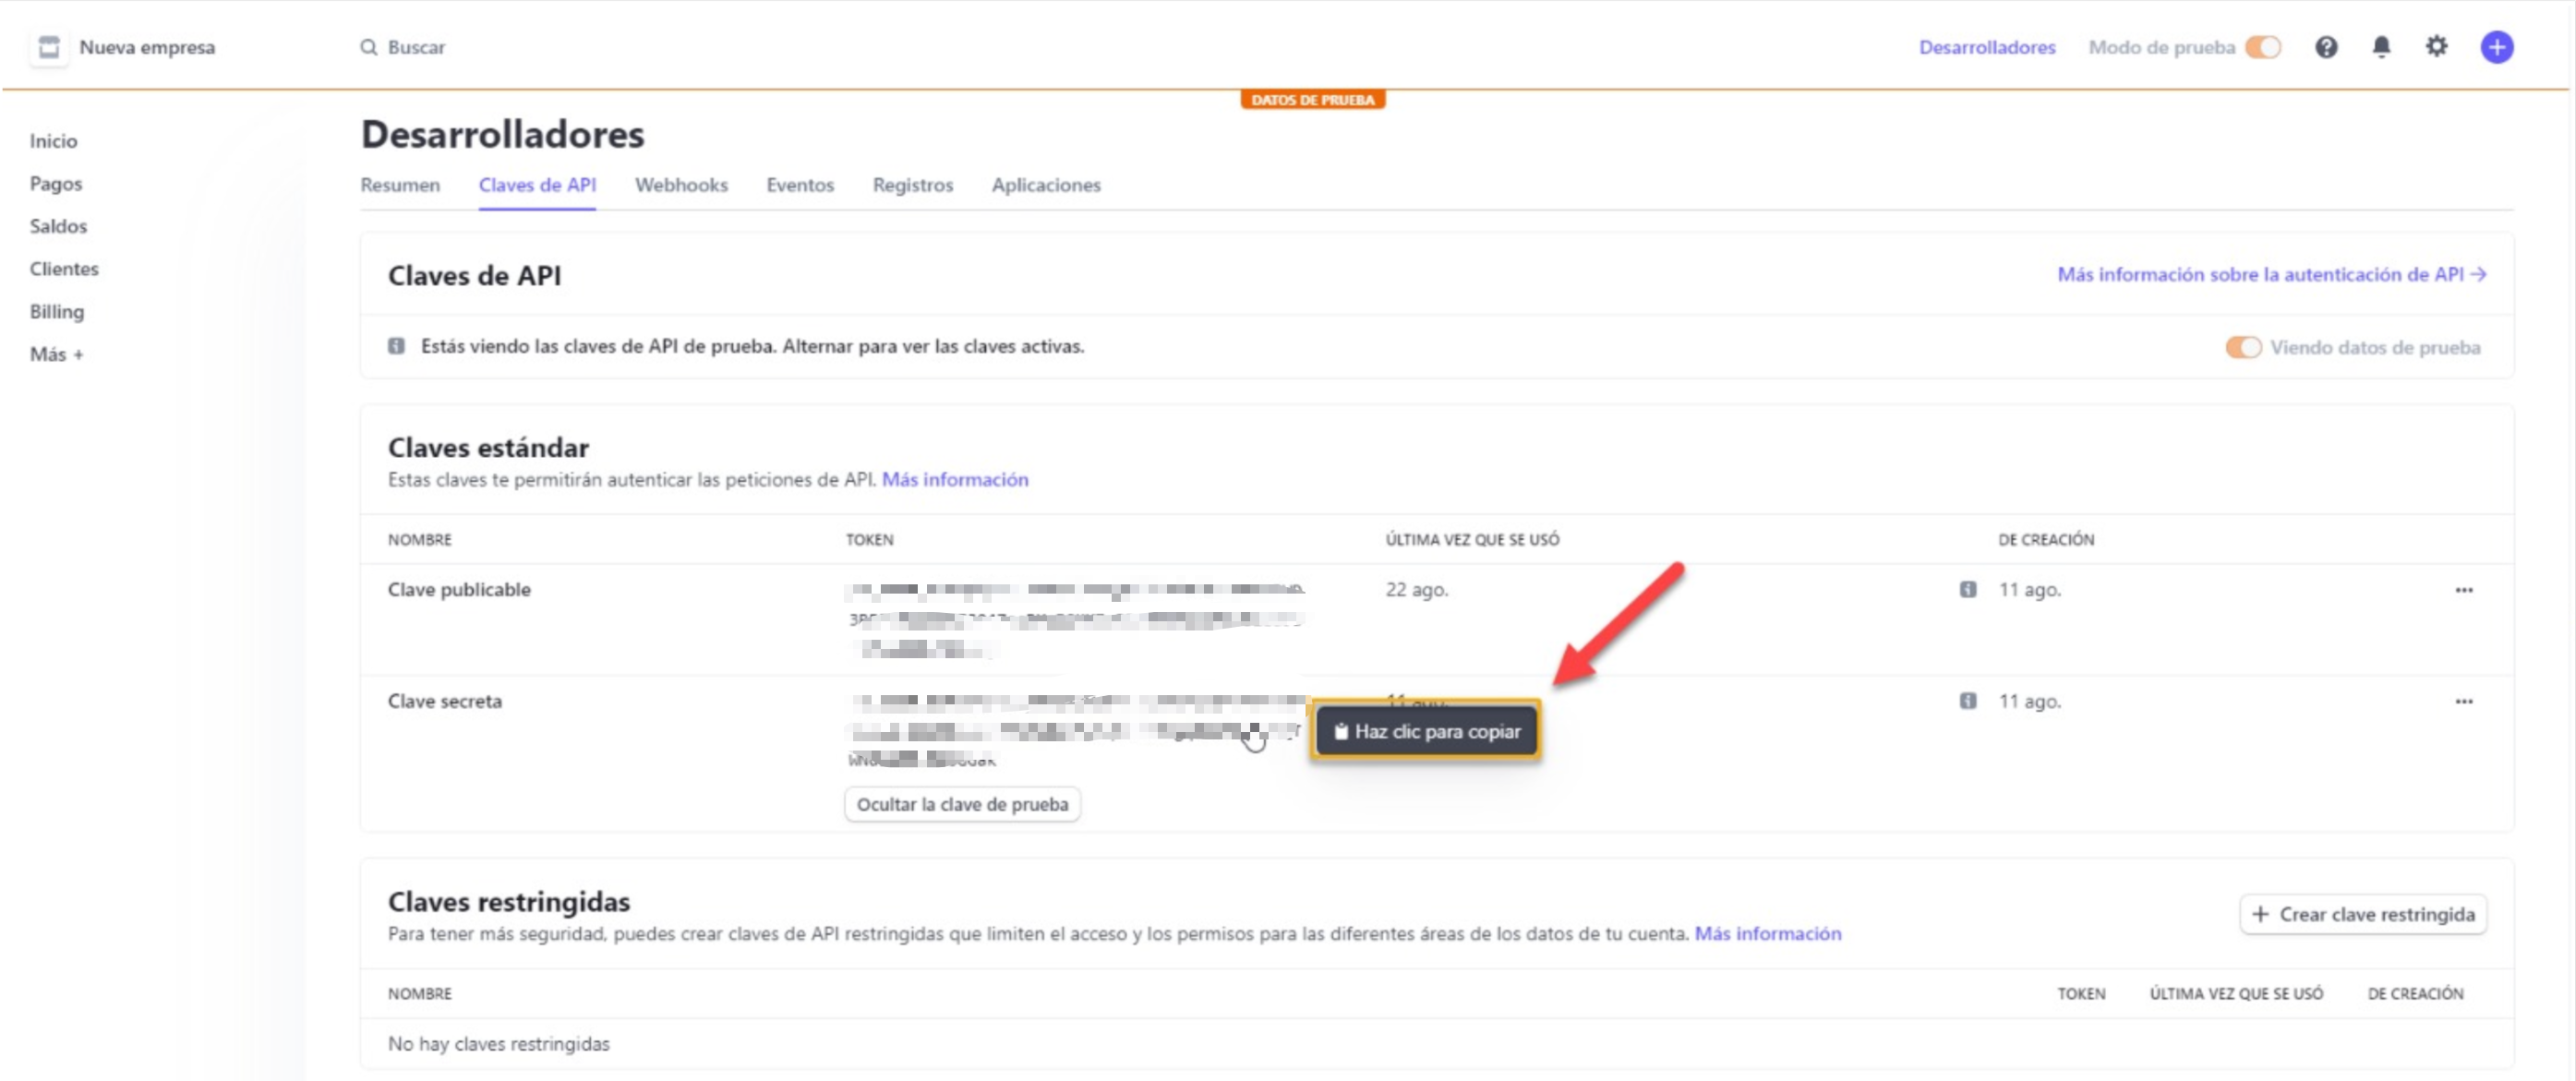Select the Claves de API tab
2576x1081 pixels.
click(537, 185)
